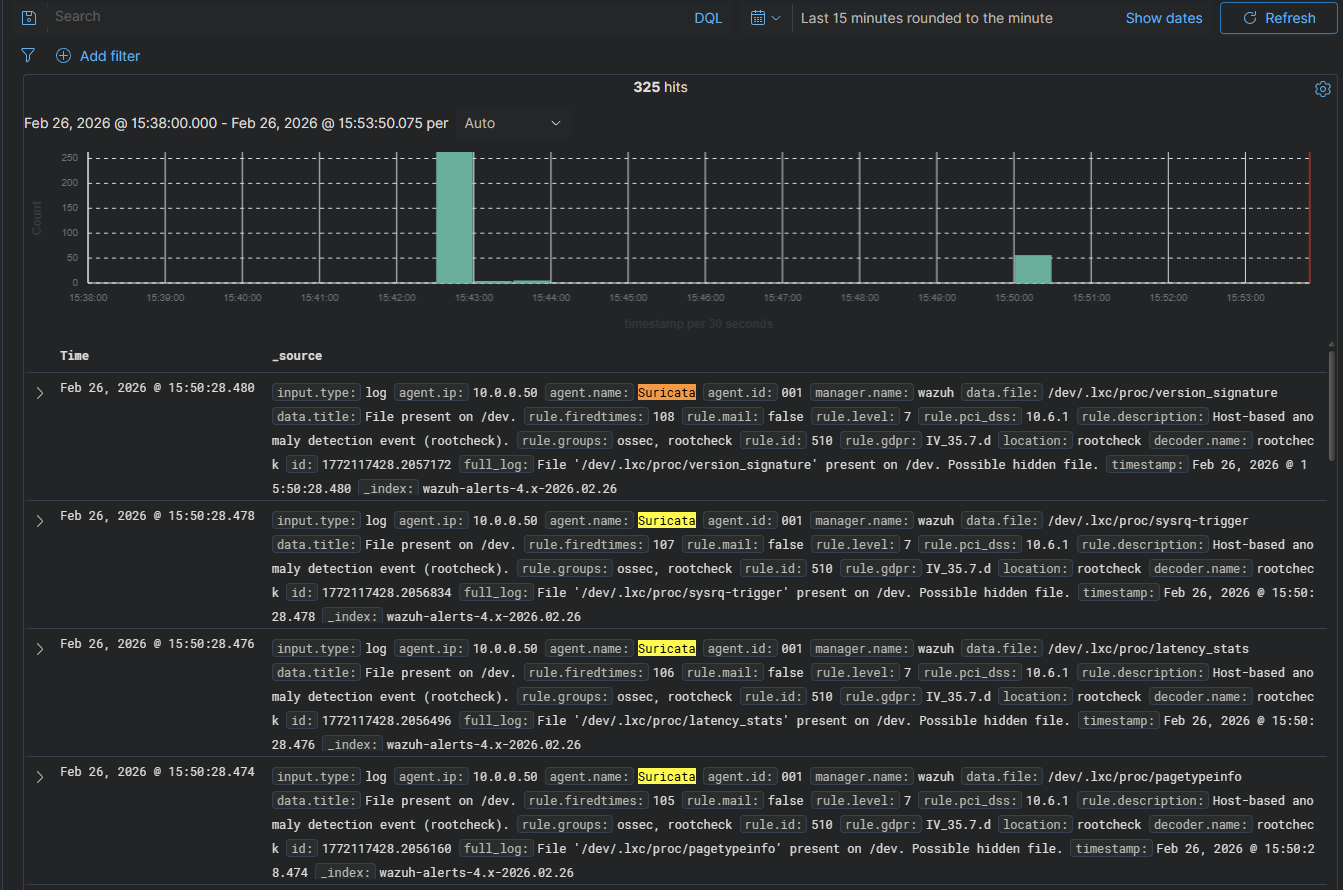Click the saved query disk icon
This screenshot has width=1343, height=890.
[x=29, y=18]
